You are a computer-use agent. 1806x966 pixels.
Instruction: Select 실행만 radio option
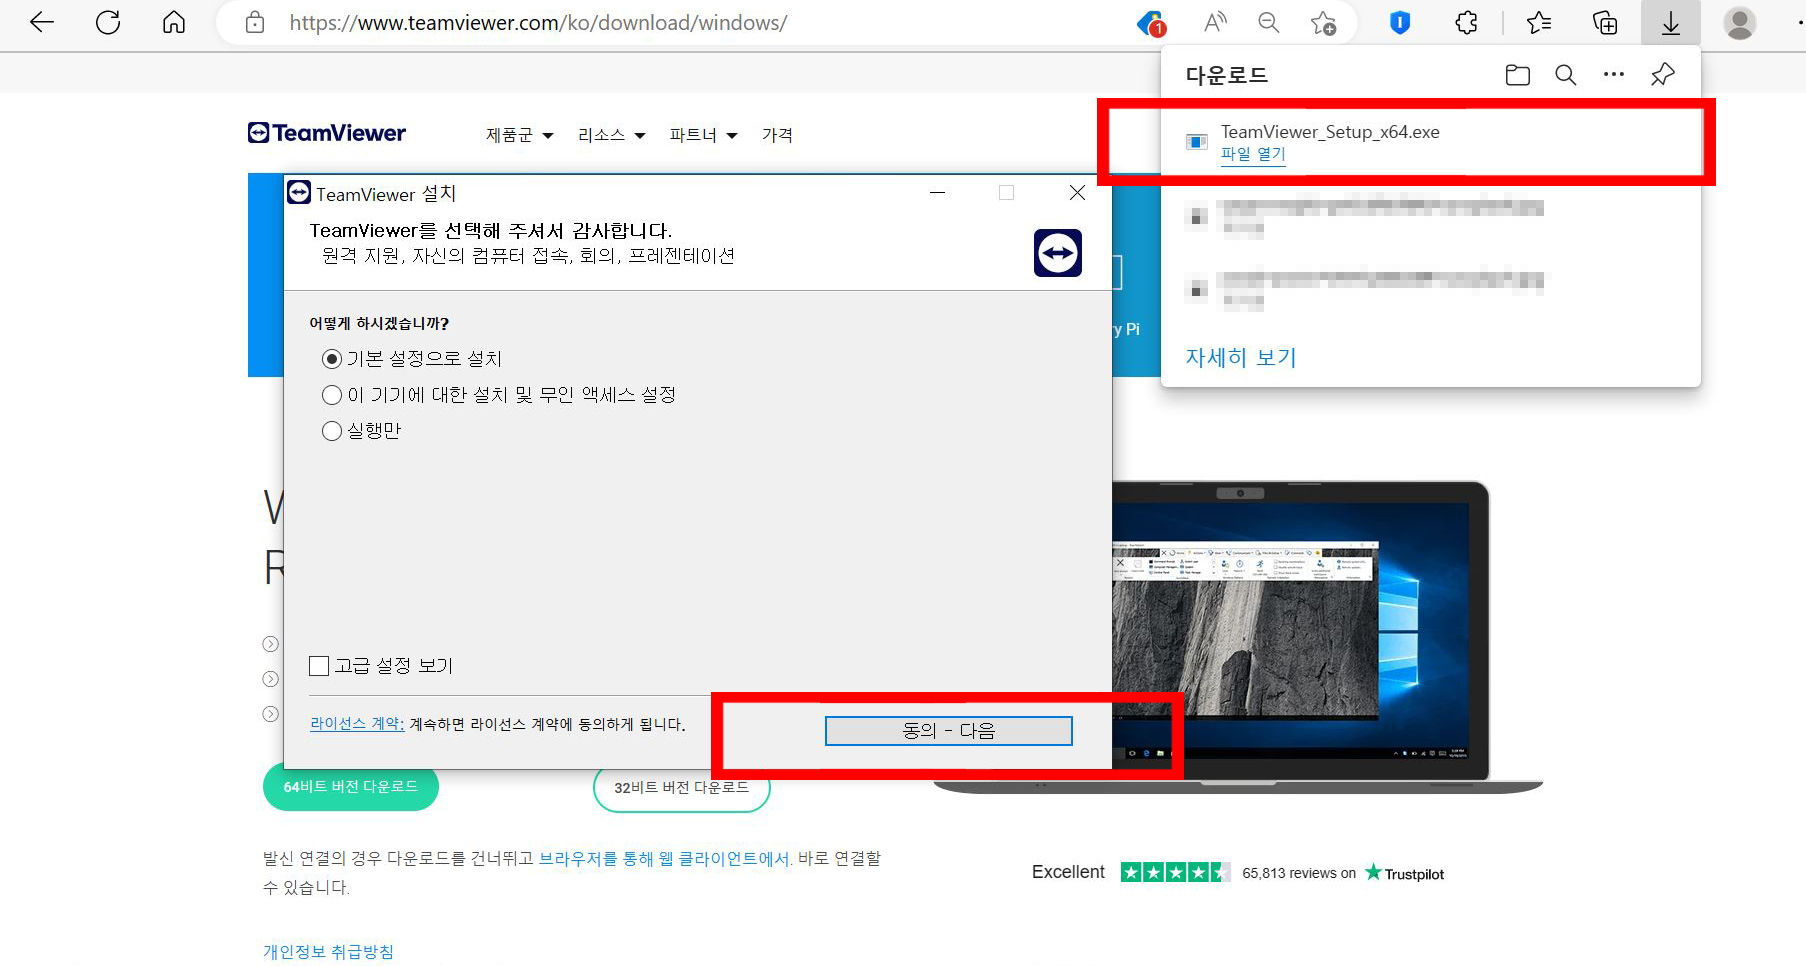point(332,431)
